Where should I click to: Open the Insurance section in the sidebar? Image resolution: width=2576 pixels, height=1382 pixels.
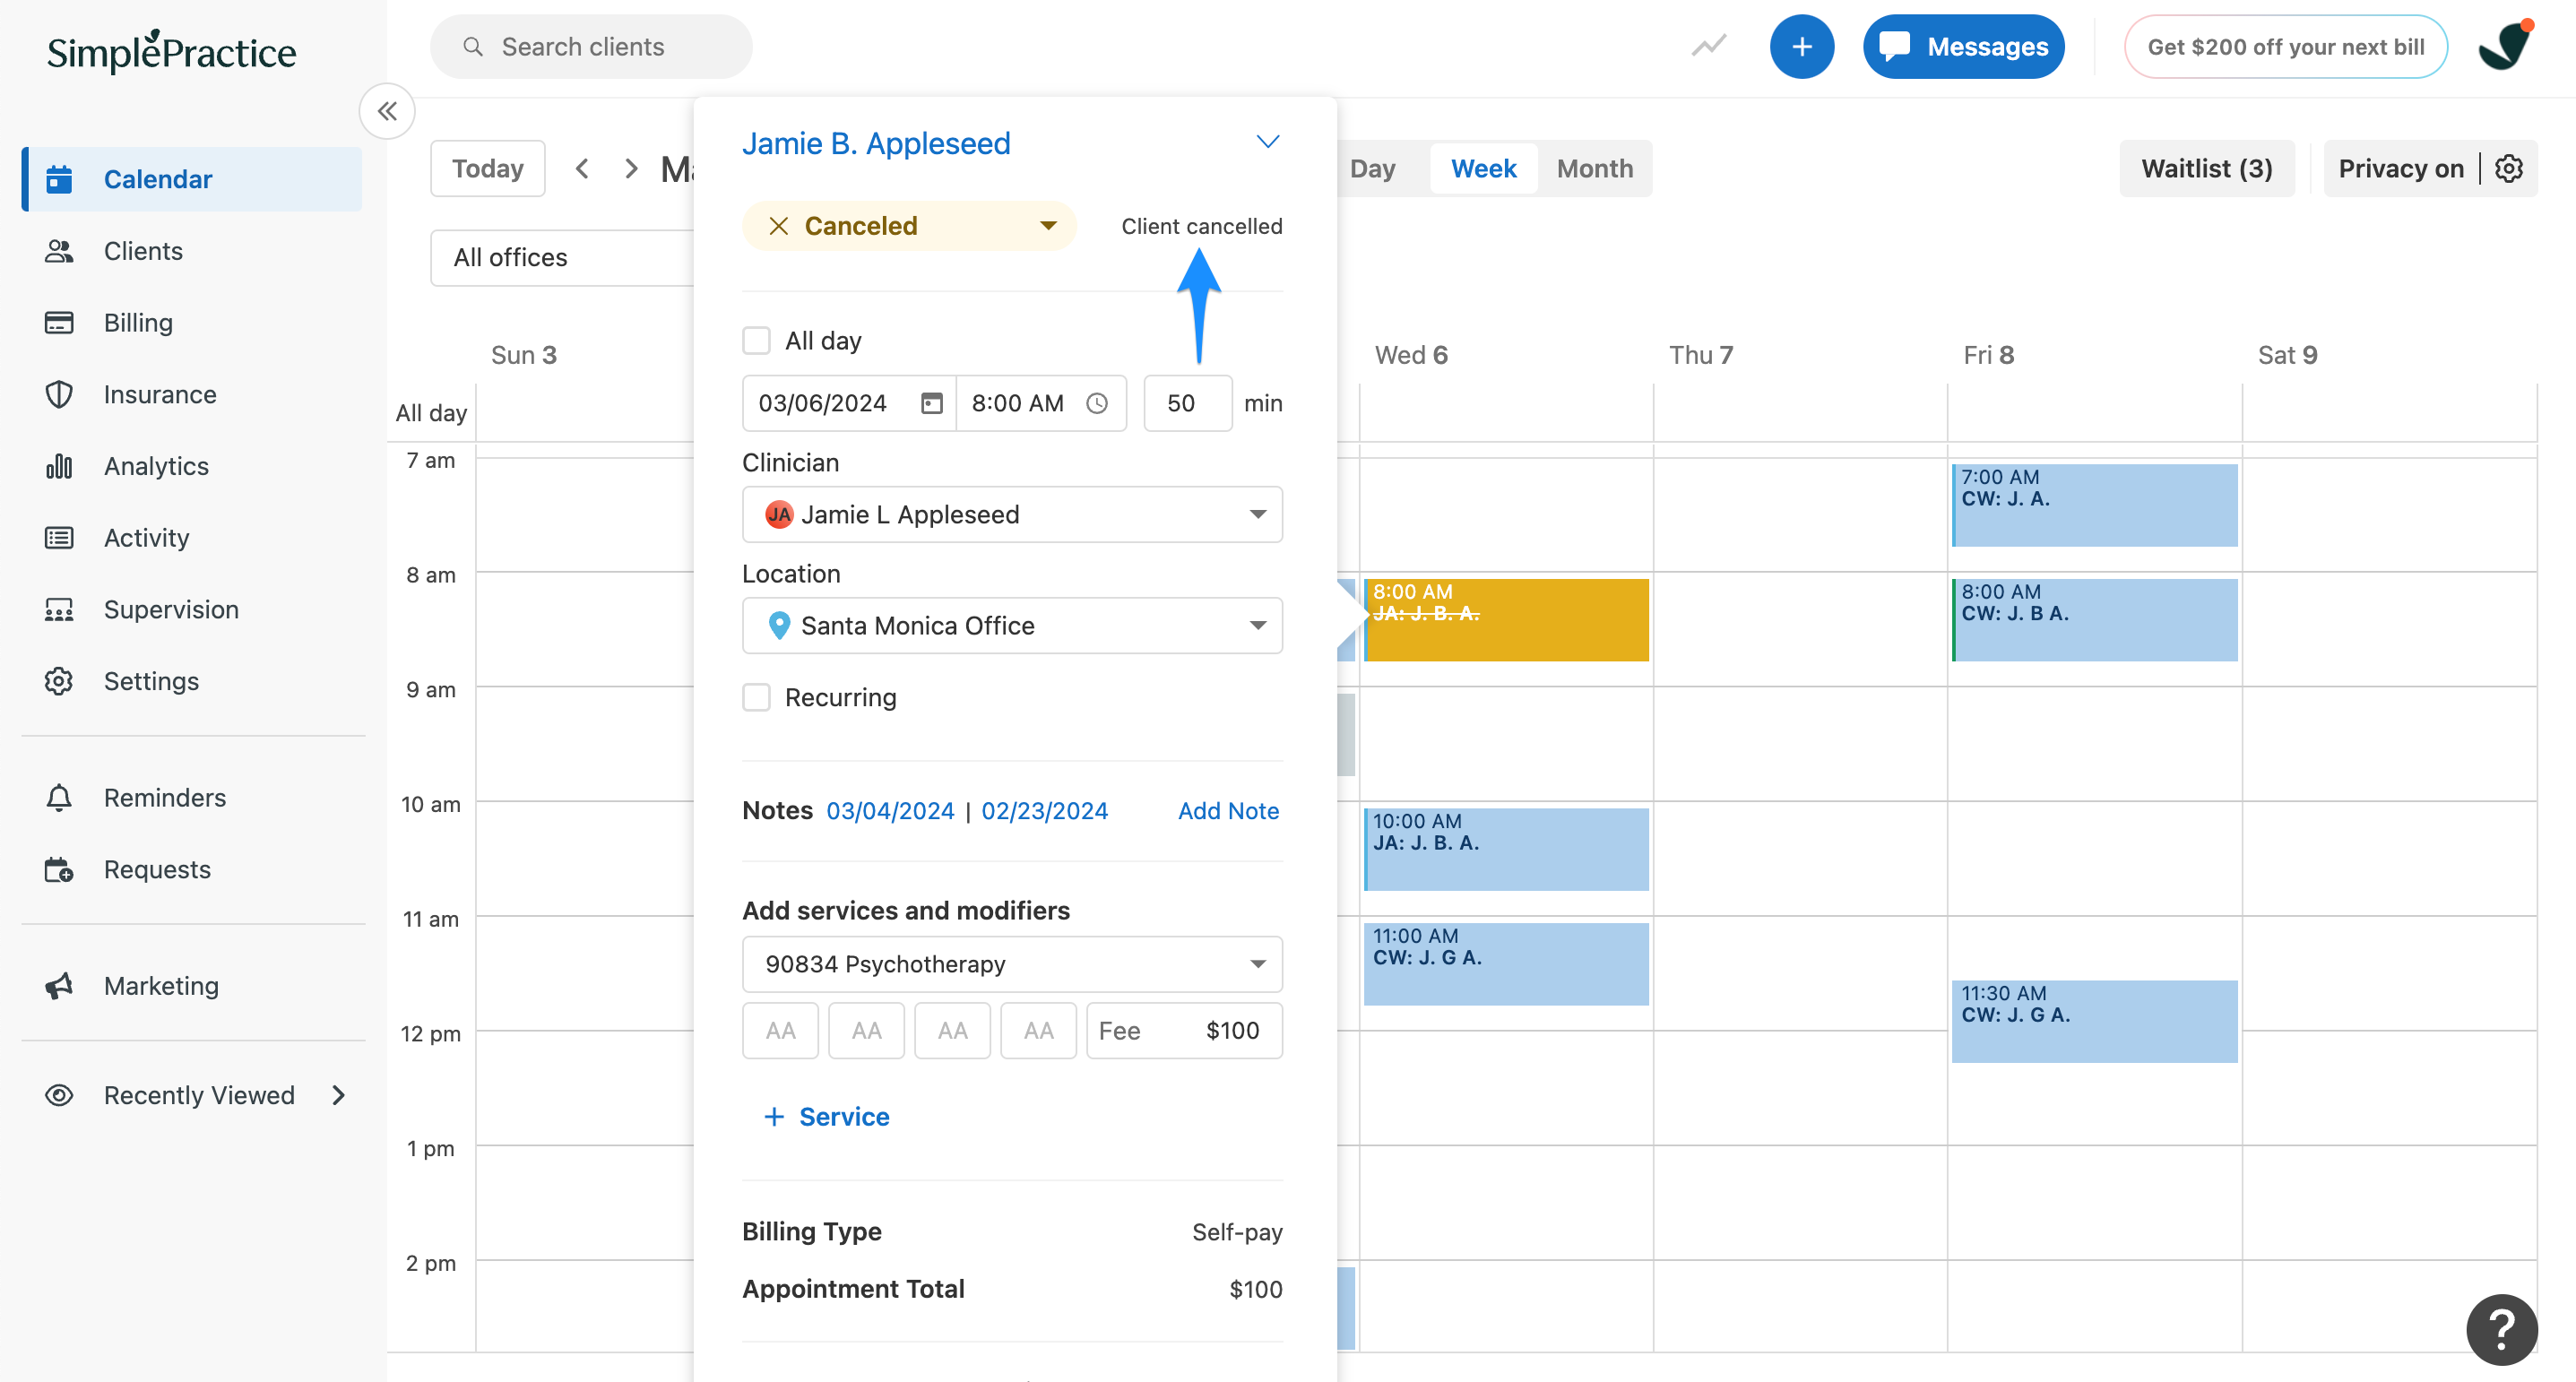click(160, 394)
